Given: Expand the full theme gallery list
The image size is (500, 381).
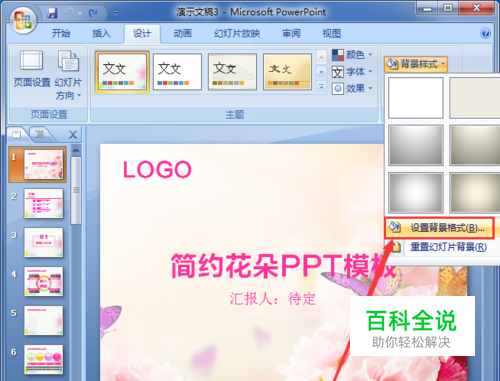Looking at the screenshot, I should [321, 87].
